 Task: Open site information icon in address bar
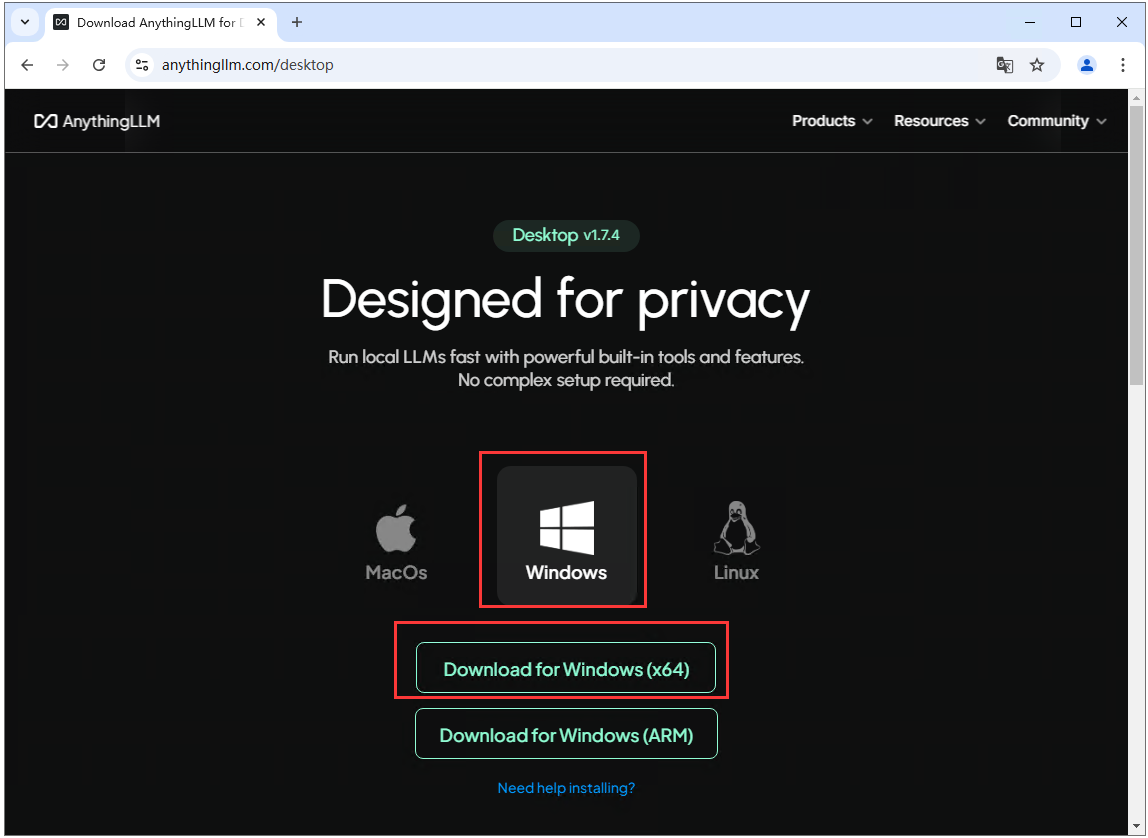pyautogui.click(x=142, y=65)
